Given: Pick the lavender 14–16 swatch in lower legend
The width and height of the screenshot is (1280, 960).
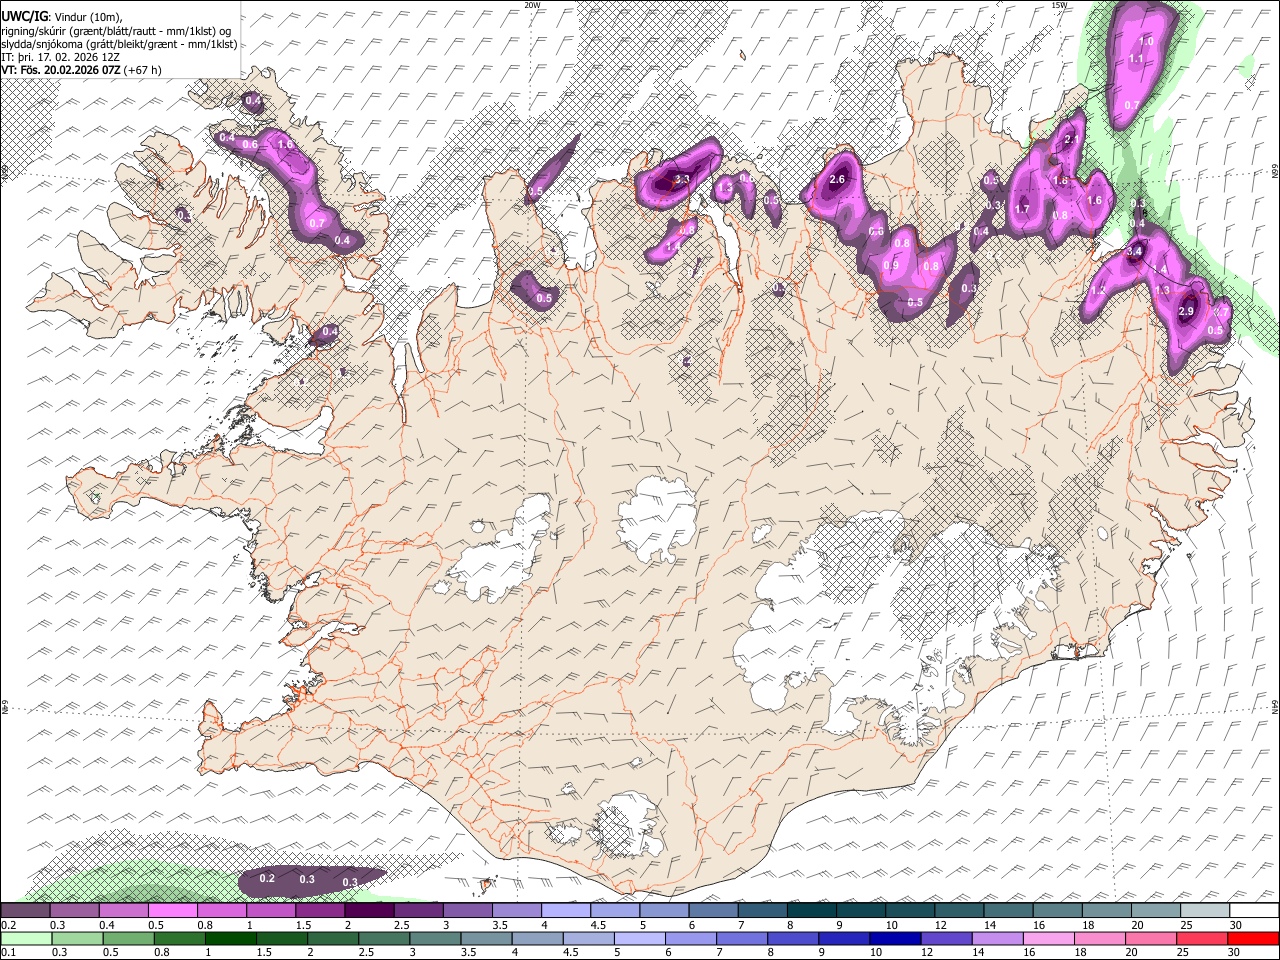Looking at the screenshot, I should coord(997,939).
